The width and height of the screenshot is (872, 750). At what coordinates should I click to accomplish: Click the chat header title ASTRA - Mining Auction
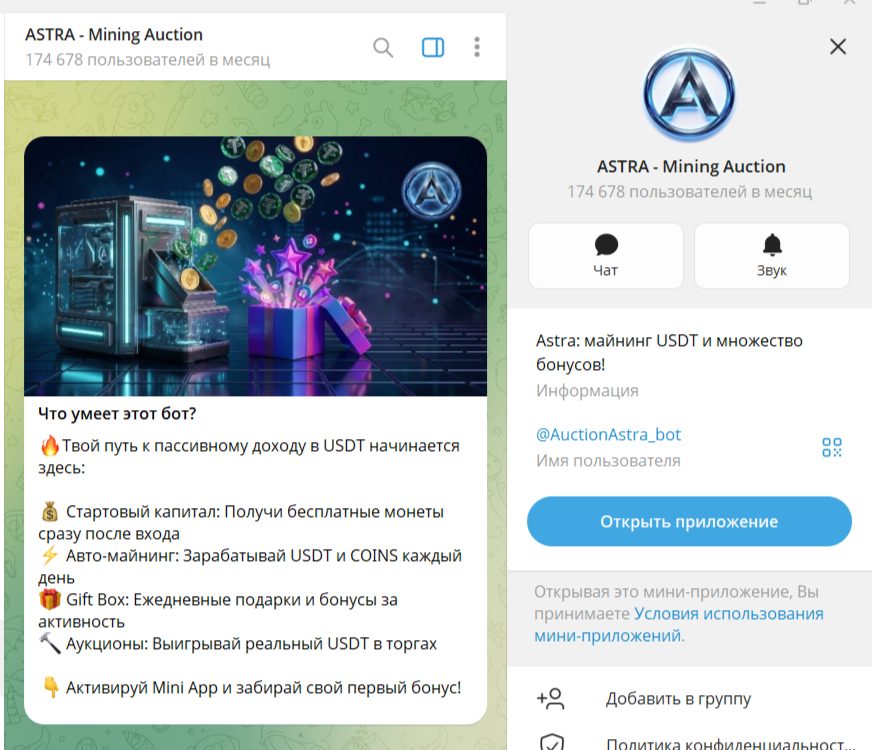coord(113,34)
